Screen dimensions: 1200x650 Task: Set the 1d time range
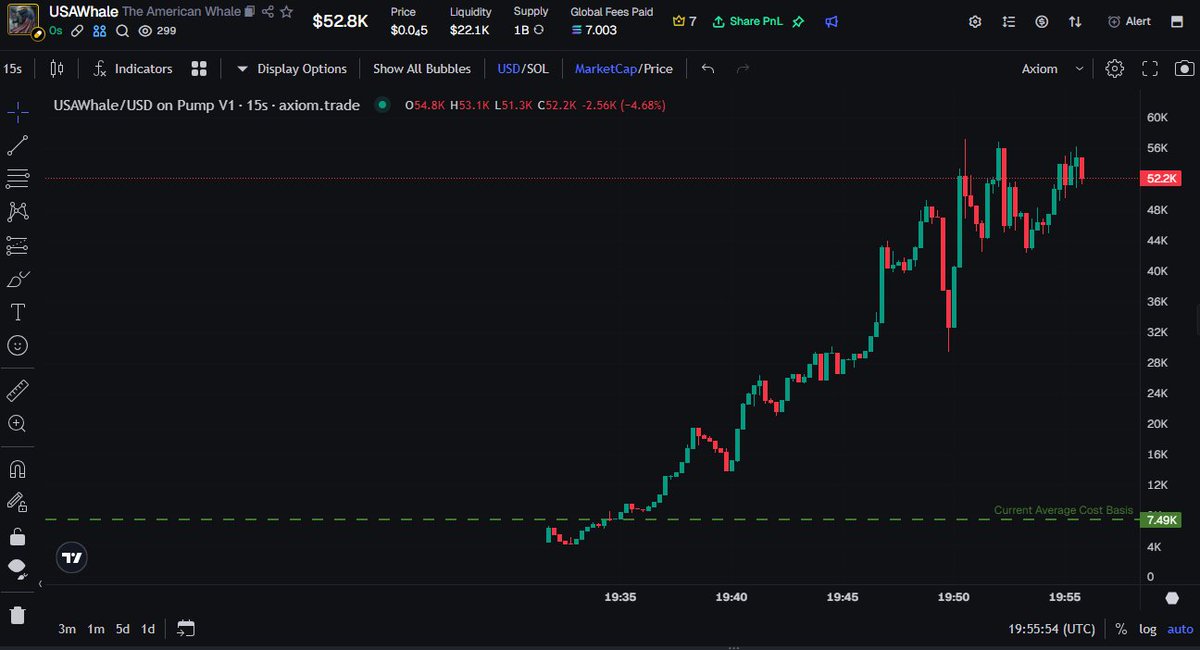[x=148, y=629]
